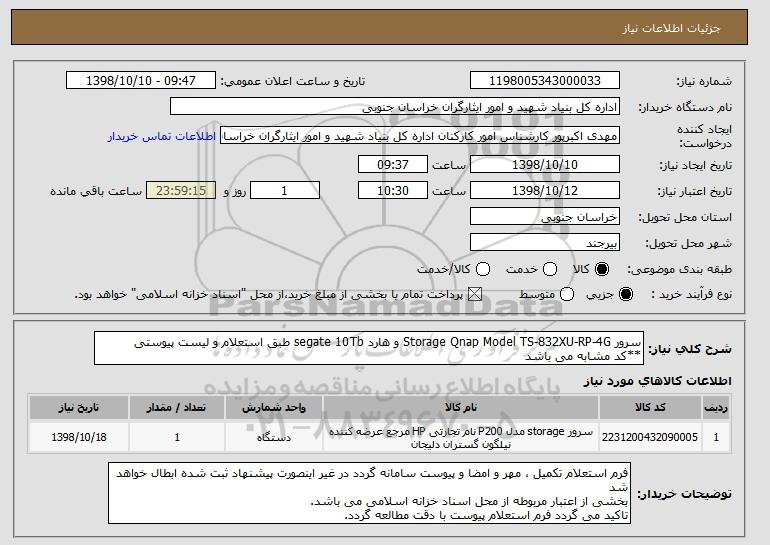This screenshot has width=770, height=545.
Task: Select the متوسط purchase type radio
Action: 567,294
